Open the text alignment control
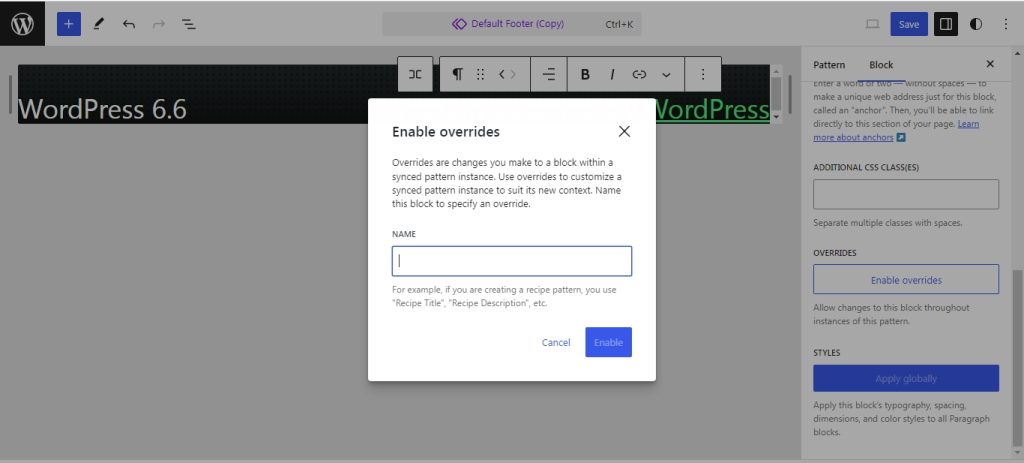This screenshot has height=463, width=1024. [x=549, y=74]
